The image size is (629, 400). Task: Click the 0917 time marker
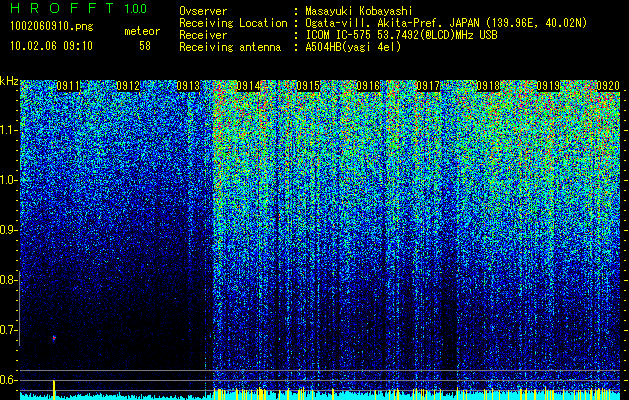pos(428,85)
